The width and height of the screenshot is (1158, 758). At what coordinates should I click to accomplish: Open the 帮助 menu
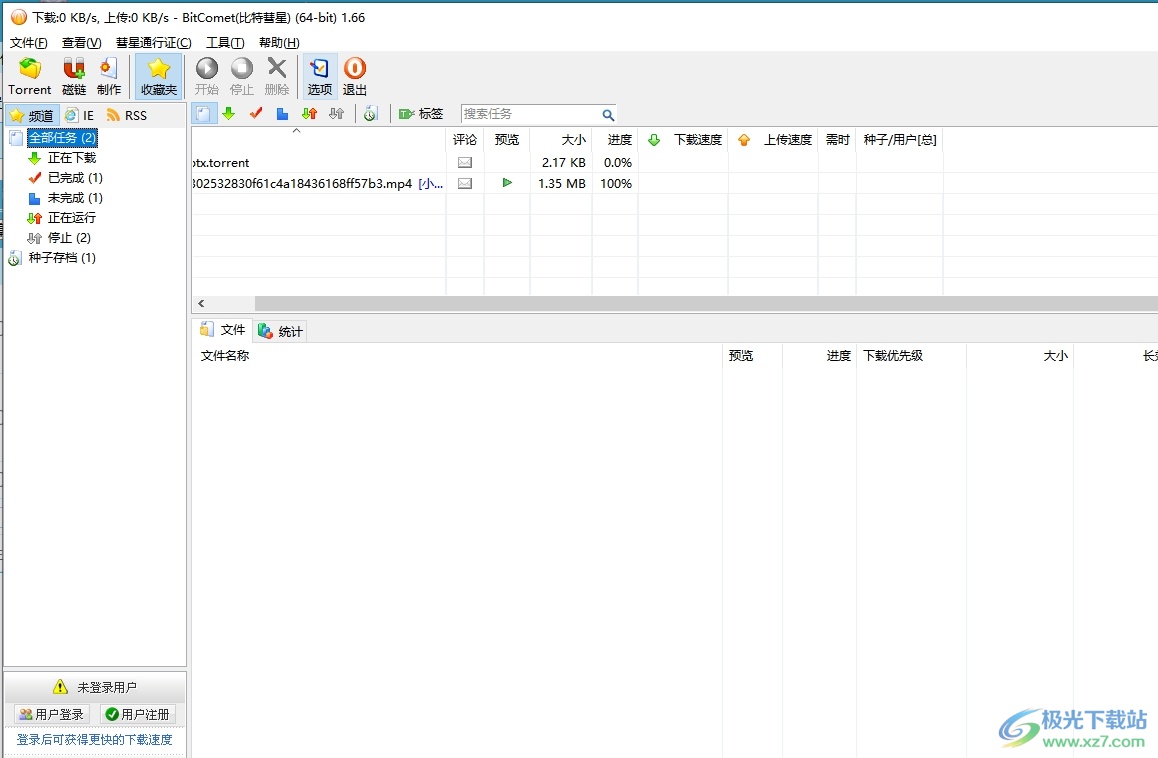(279, 43)
